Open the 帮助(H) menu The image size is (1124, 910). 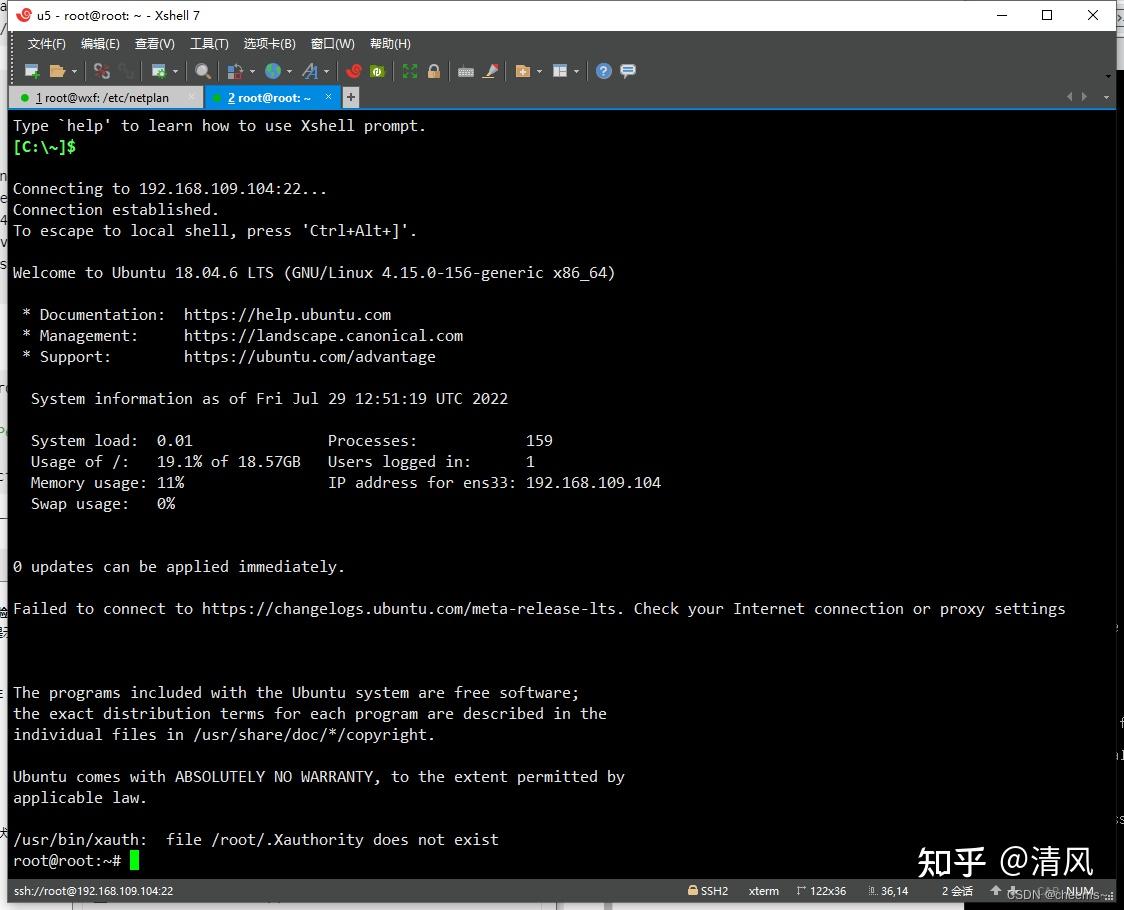click(x=390, y=44)
